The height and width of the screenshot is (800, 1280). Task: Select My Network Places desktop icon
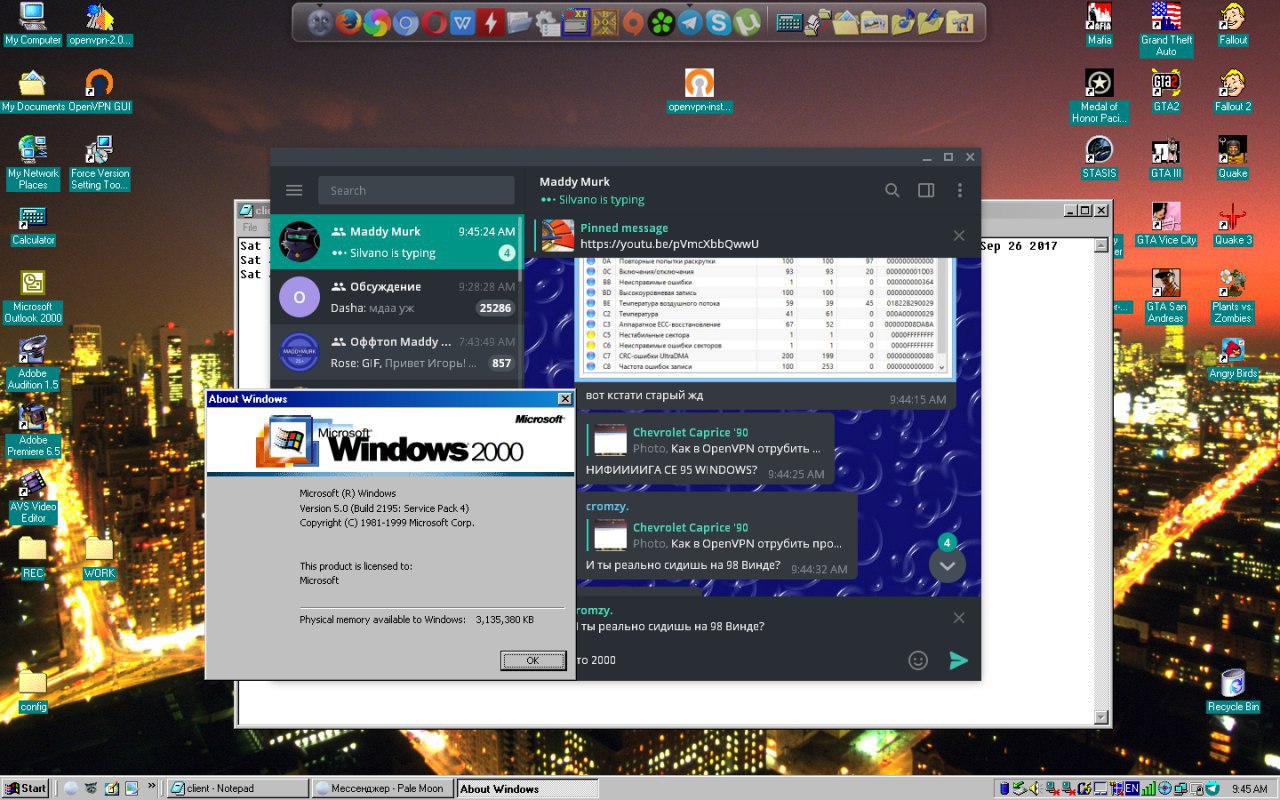[33, 164]
